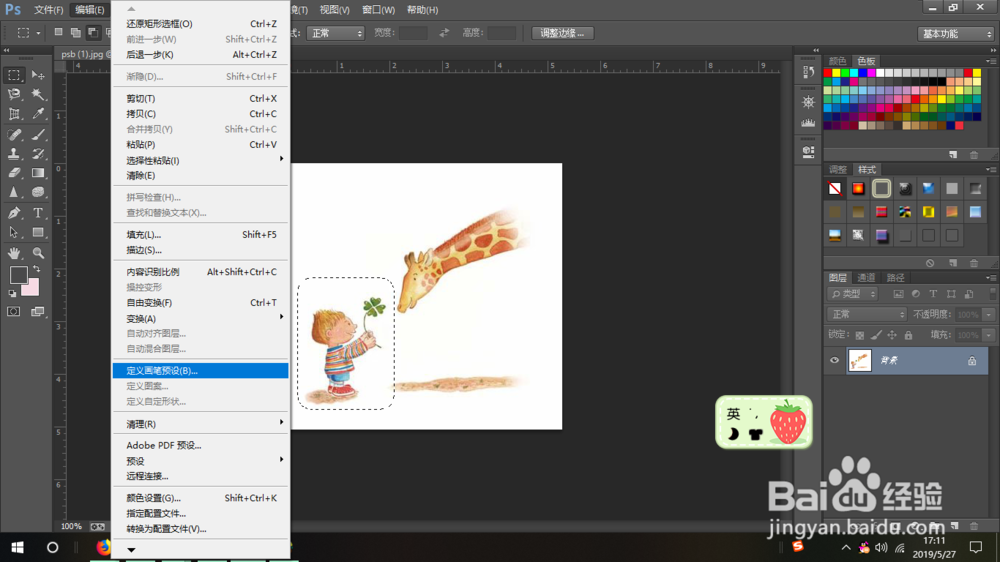Select the Hand tool
Screen dimensions: 1000x562
click(14, 253)
